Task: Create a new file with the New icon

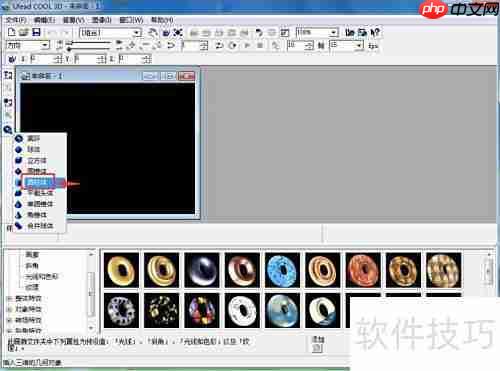Action: point(12,32)
